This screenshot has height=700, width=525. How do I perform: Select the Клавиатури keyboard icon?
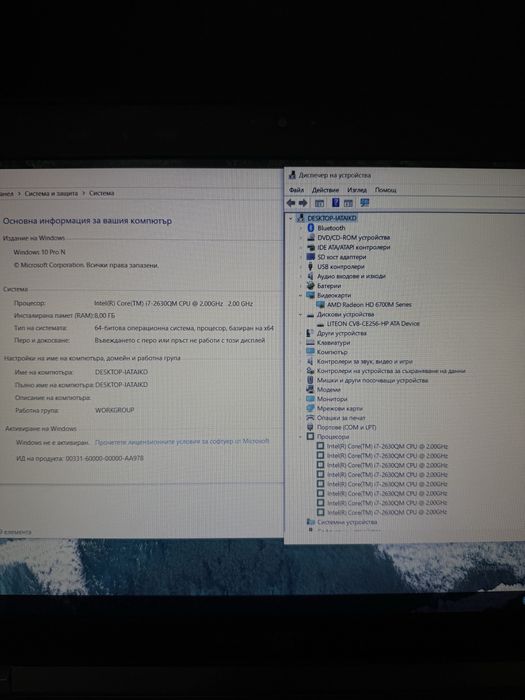pos(311,342)
